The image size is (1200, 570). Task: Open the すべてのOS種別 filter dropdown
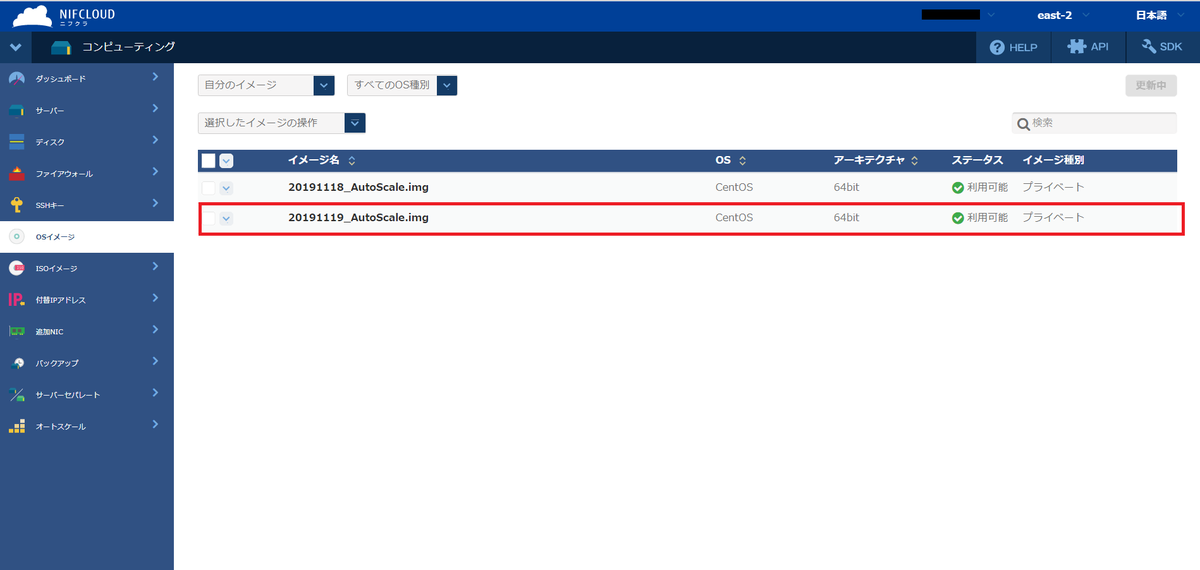[x=401, y=86]
